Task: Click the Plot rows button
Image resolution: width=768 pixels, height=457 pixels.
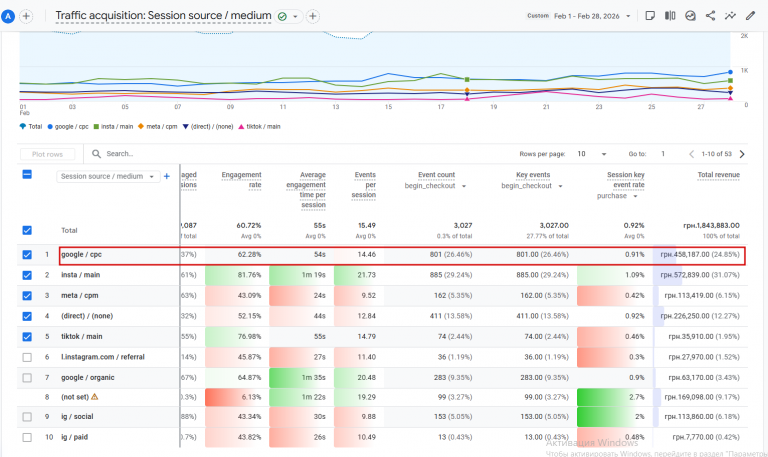Action: [x=48, y=154]
